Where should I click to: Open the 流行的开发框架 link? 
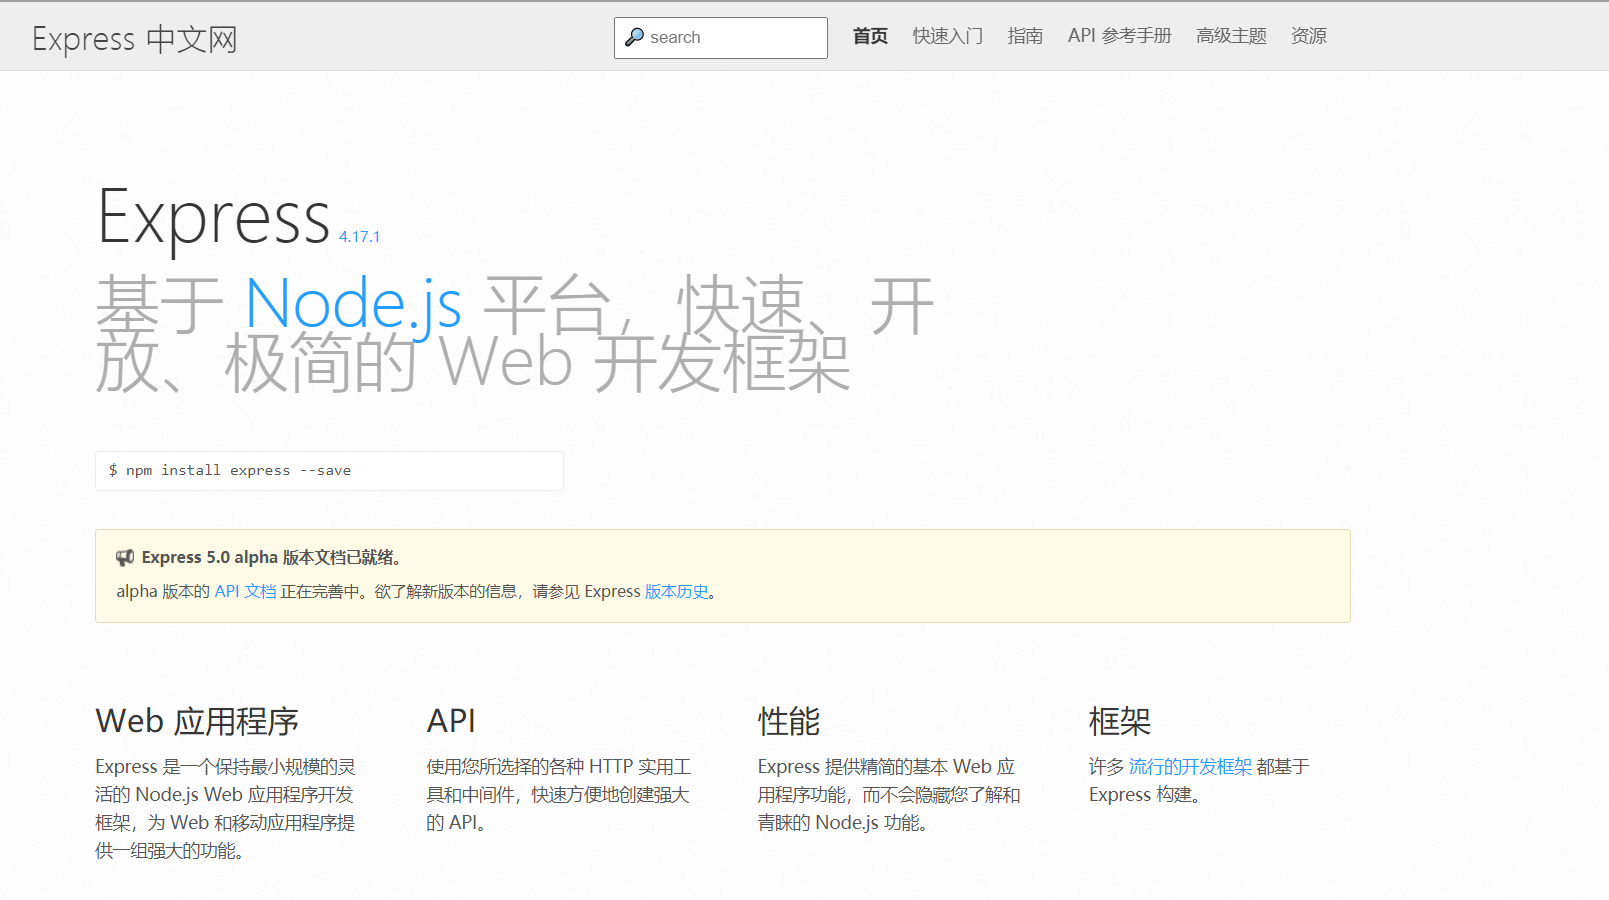[1190, 767]
